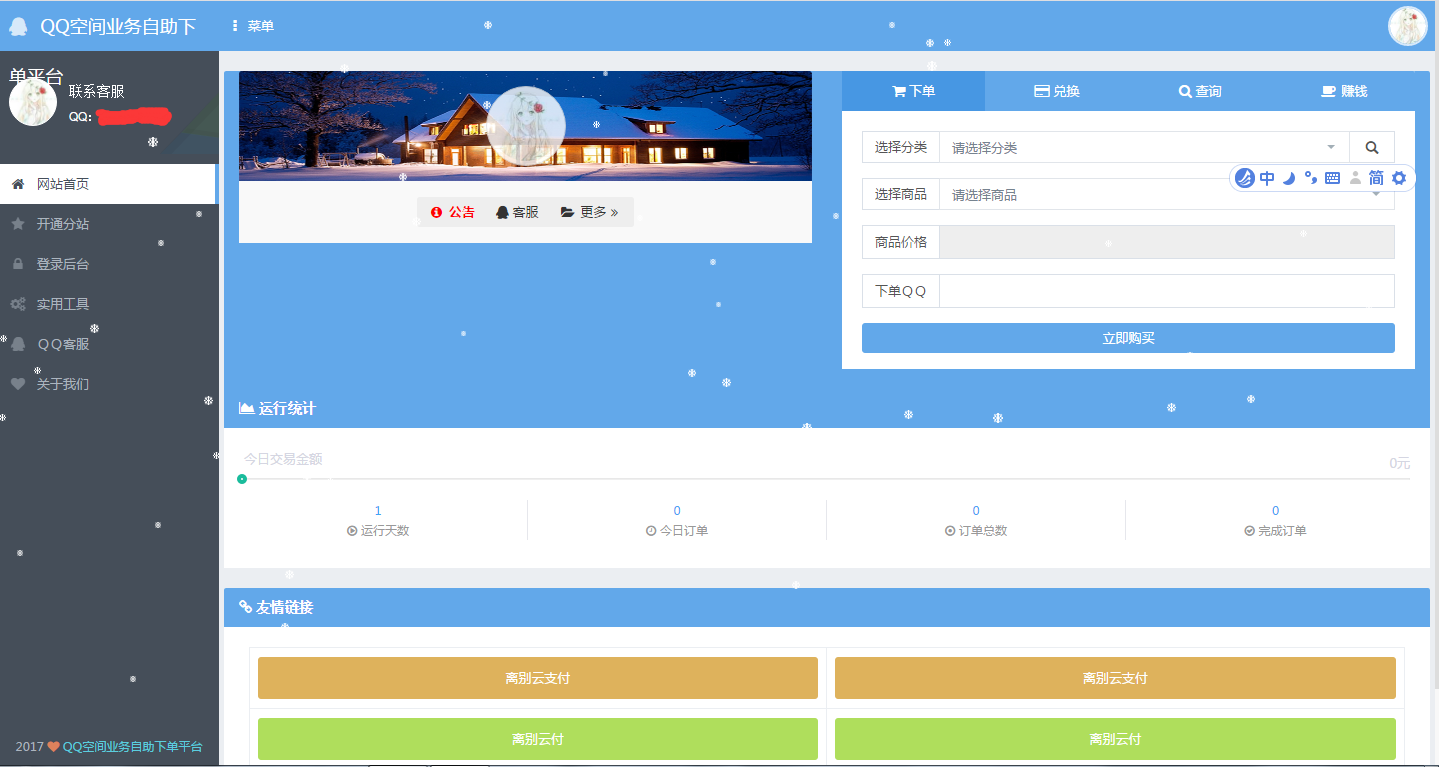Switch to the 查询 tab
Image resolution: width=1439 pixels, height=767 pixels.
1200,91
